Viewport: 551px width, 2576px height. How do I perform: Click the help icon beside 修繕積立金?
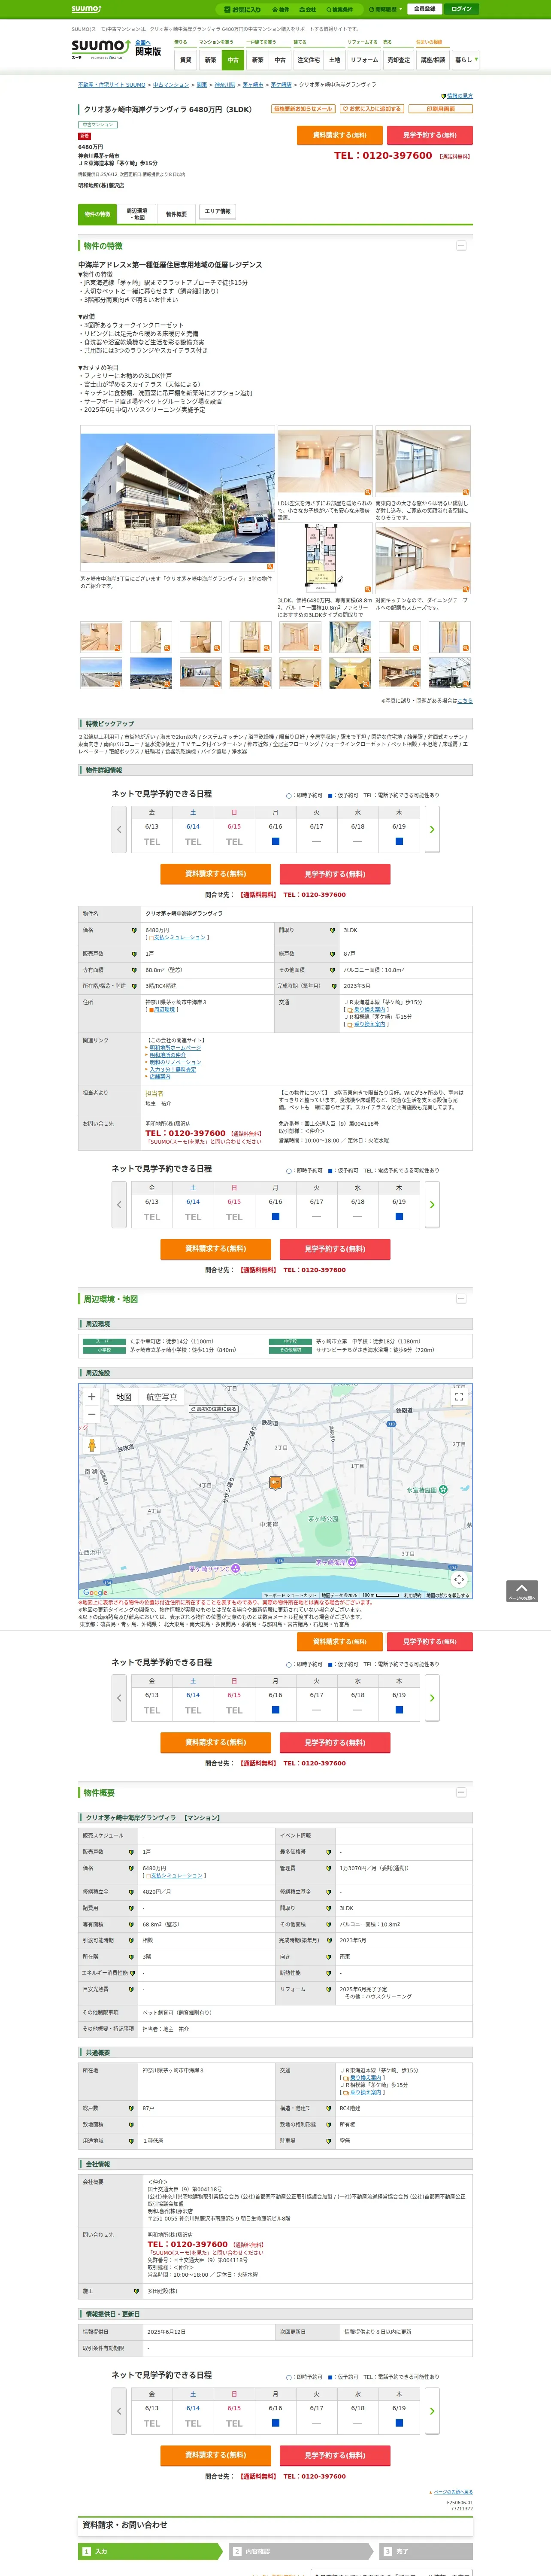(x=131, y=1892)
